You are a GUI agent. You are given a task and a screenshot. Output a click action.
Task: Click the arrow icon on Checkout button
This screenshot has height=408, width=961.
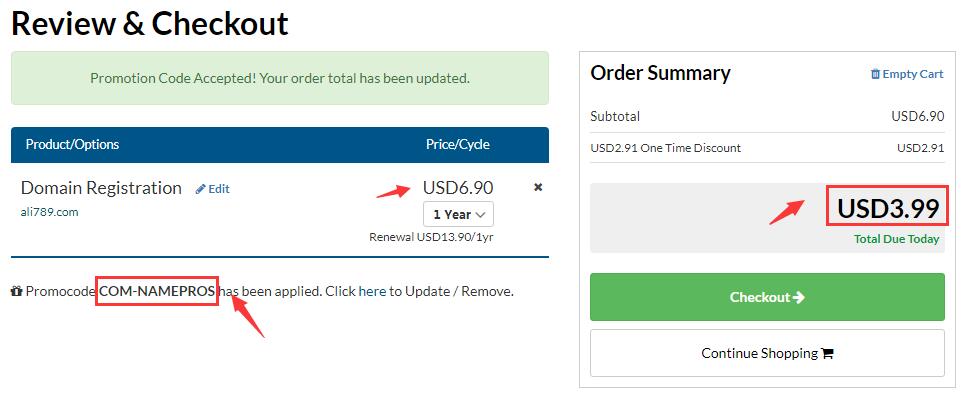click(x=798, y=297)
